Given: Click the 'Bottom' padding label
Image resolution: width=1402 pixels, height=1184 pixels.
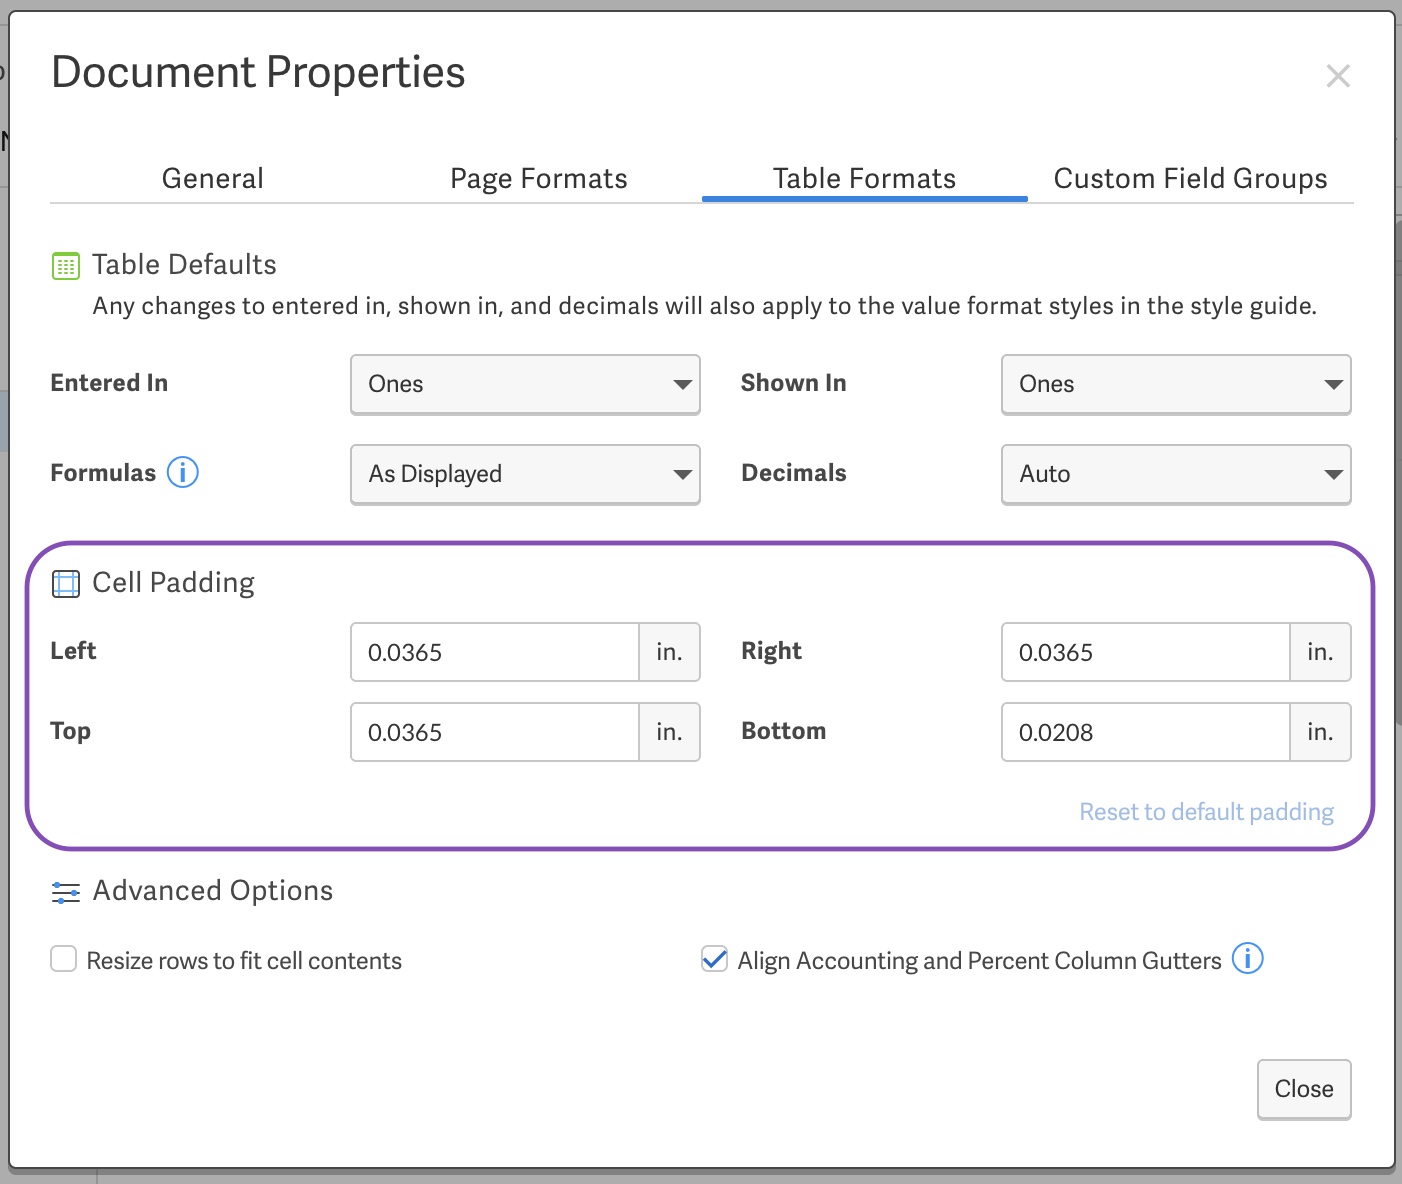Looking at the screenshot, I should pyautogui.click(x=784, y=731).
